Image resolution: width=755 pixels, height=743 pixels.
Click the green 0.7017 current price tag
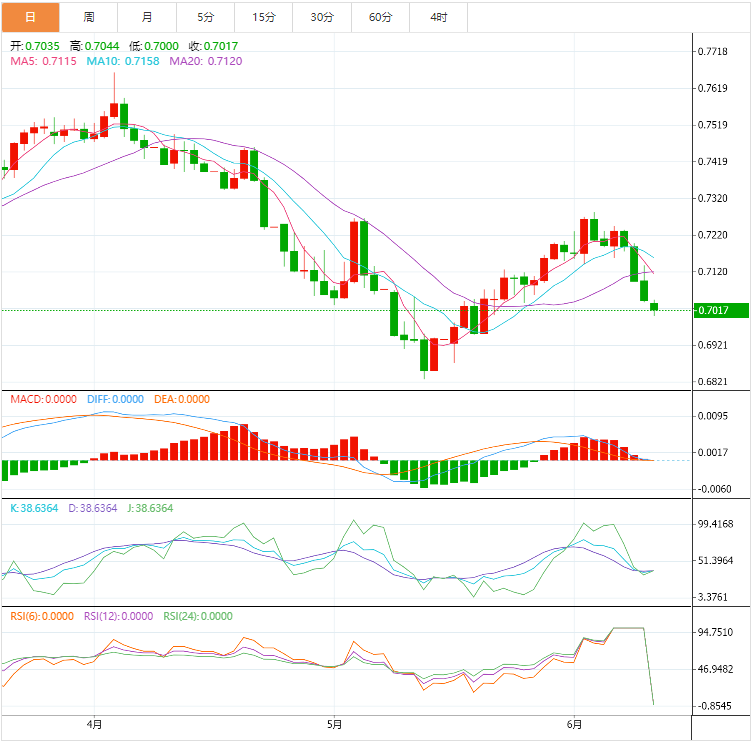click(721, 310)
